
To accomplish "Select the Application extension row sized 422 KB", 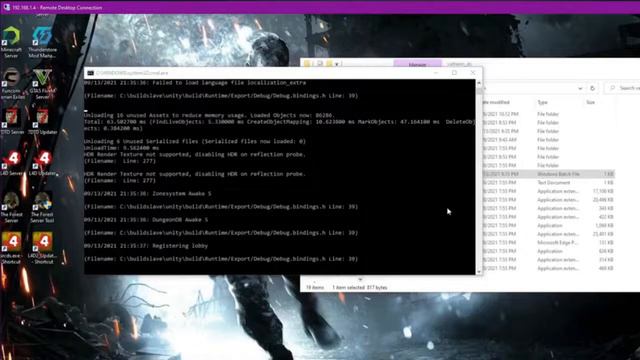I will [x=549, y=217].
